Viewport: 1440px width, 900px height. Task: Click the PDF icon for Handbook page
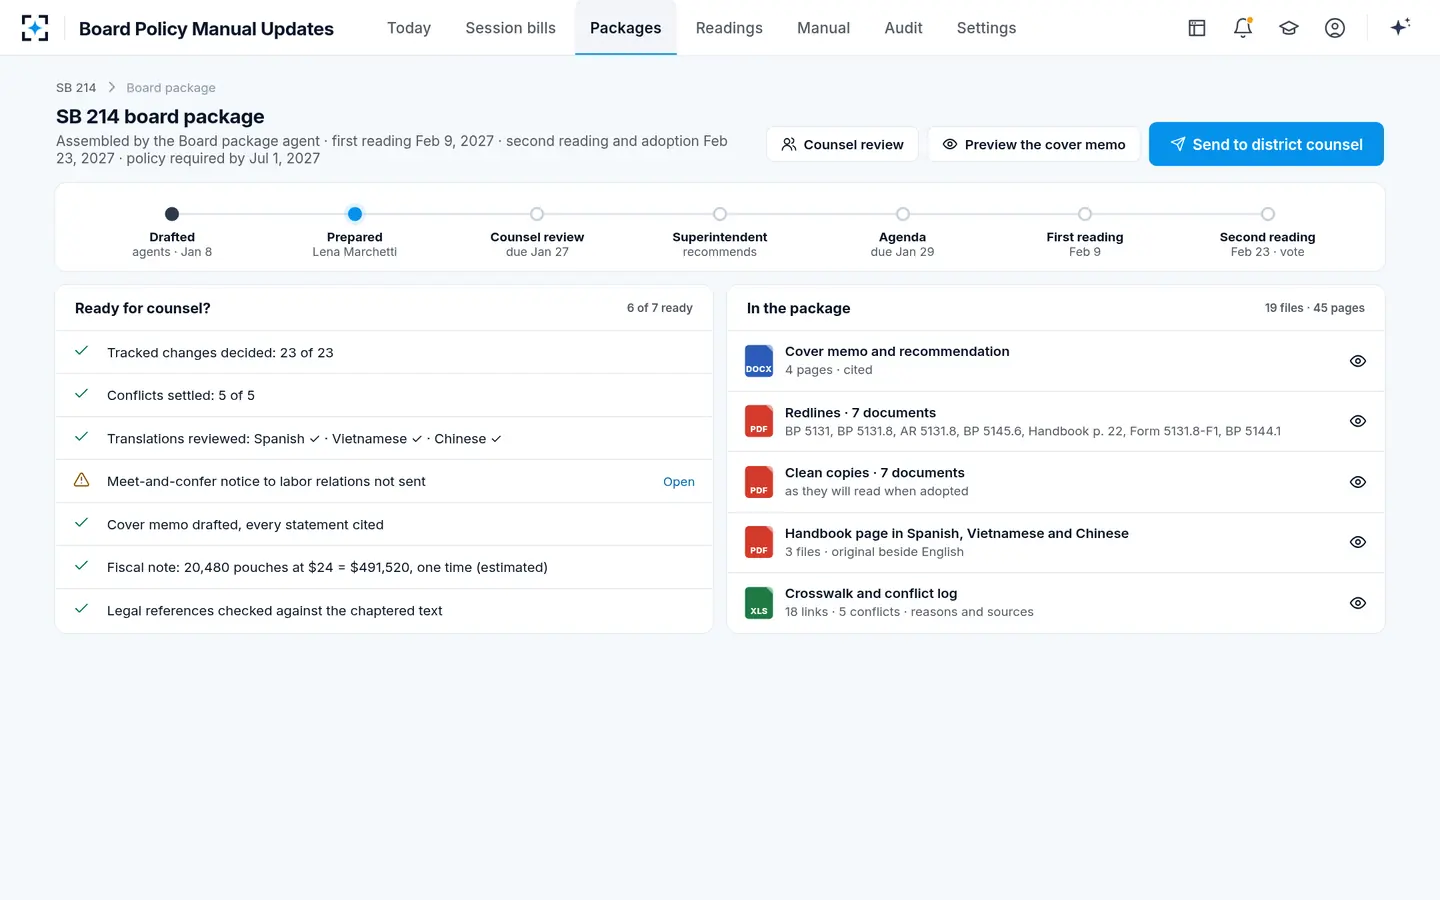[759, 542]
